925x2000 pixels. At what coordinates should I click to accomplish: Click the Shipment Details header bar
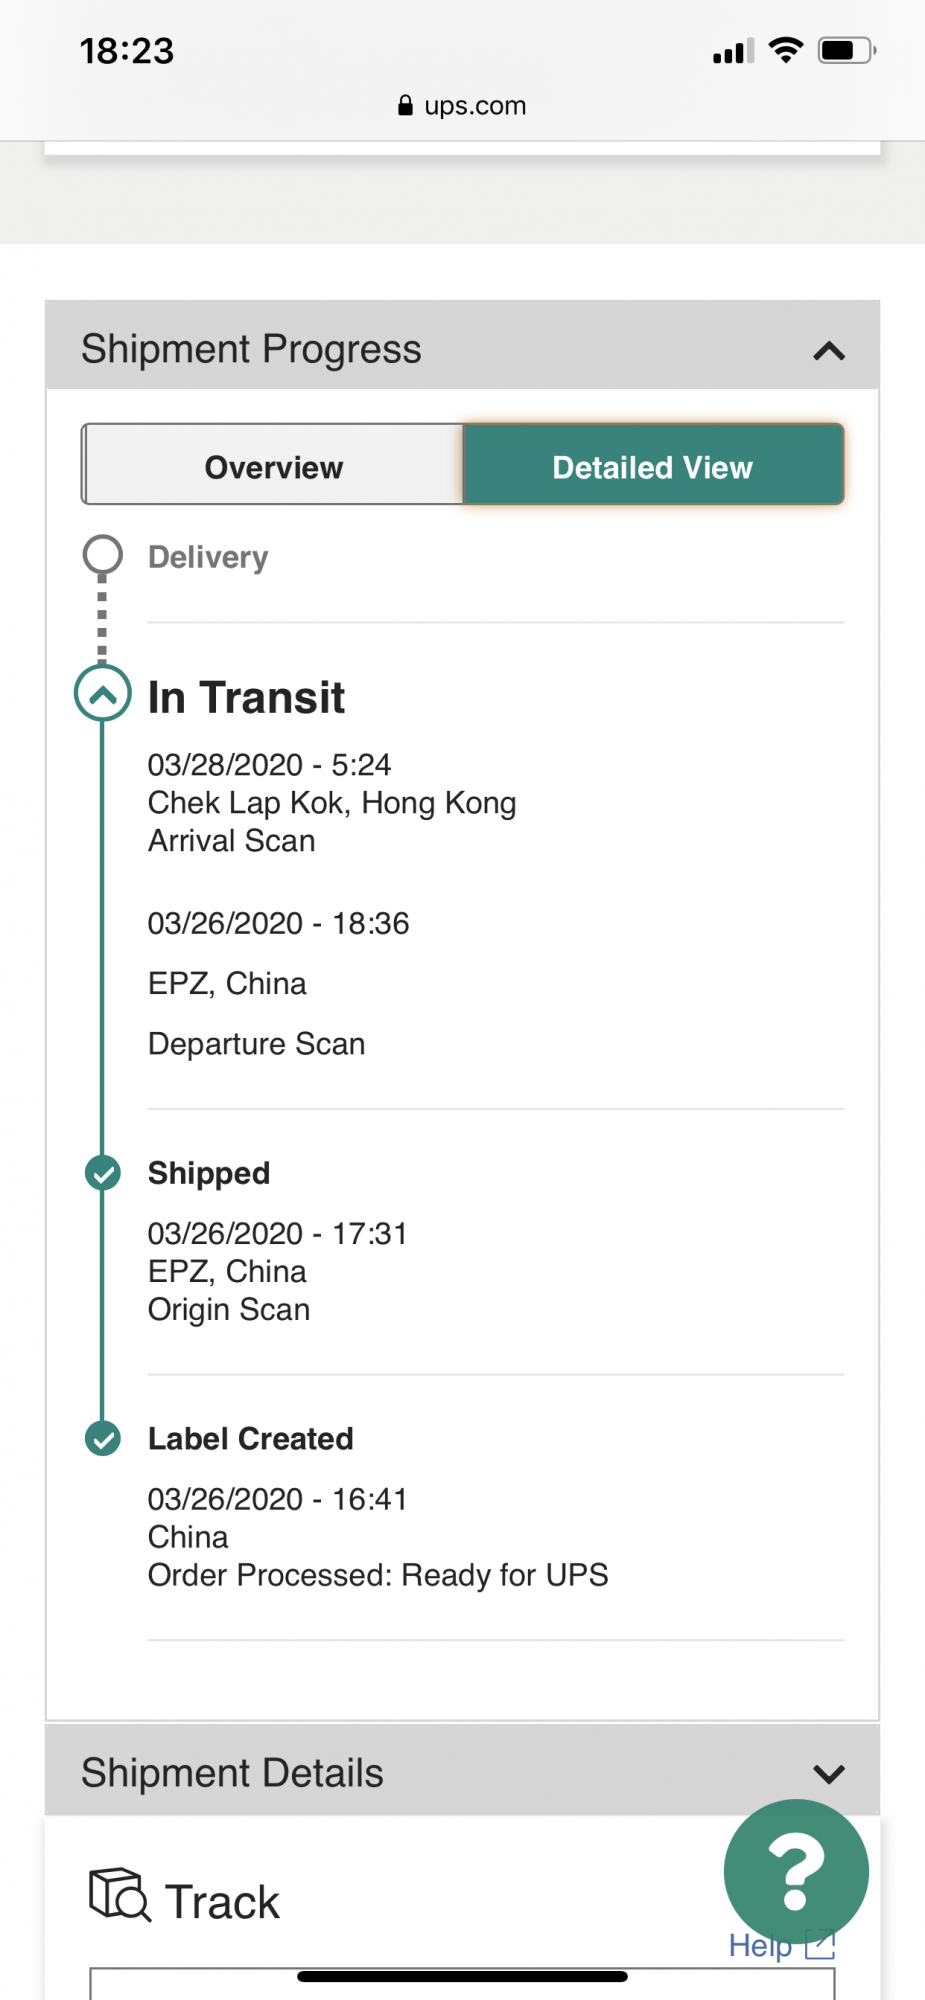[x=462, y=1771]
